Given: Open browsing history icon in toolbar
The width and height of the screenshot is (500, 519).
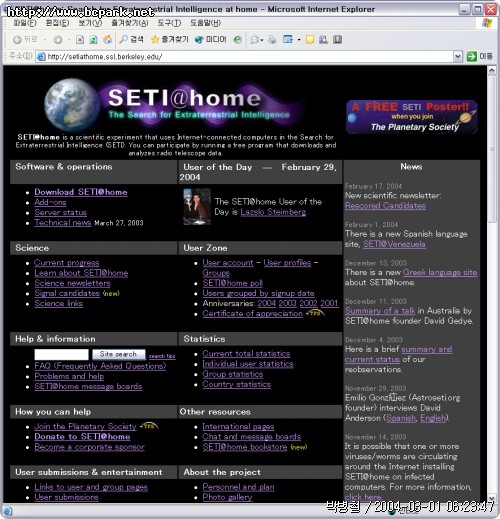Looking at the screenshot, I should pyautogui.click(x=237, y=40).
